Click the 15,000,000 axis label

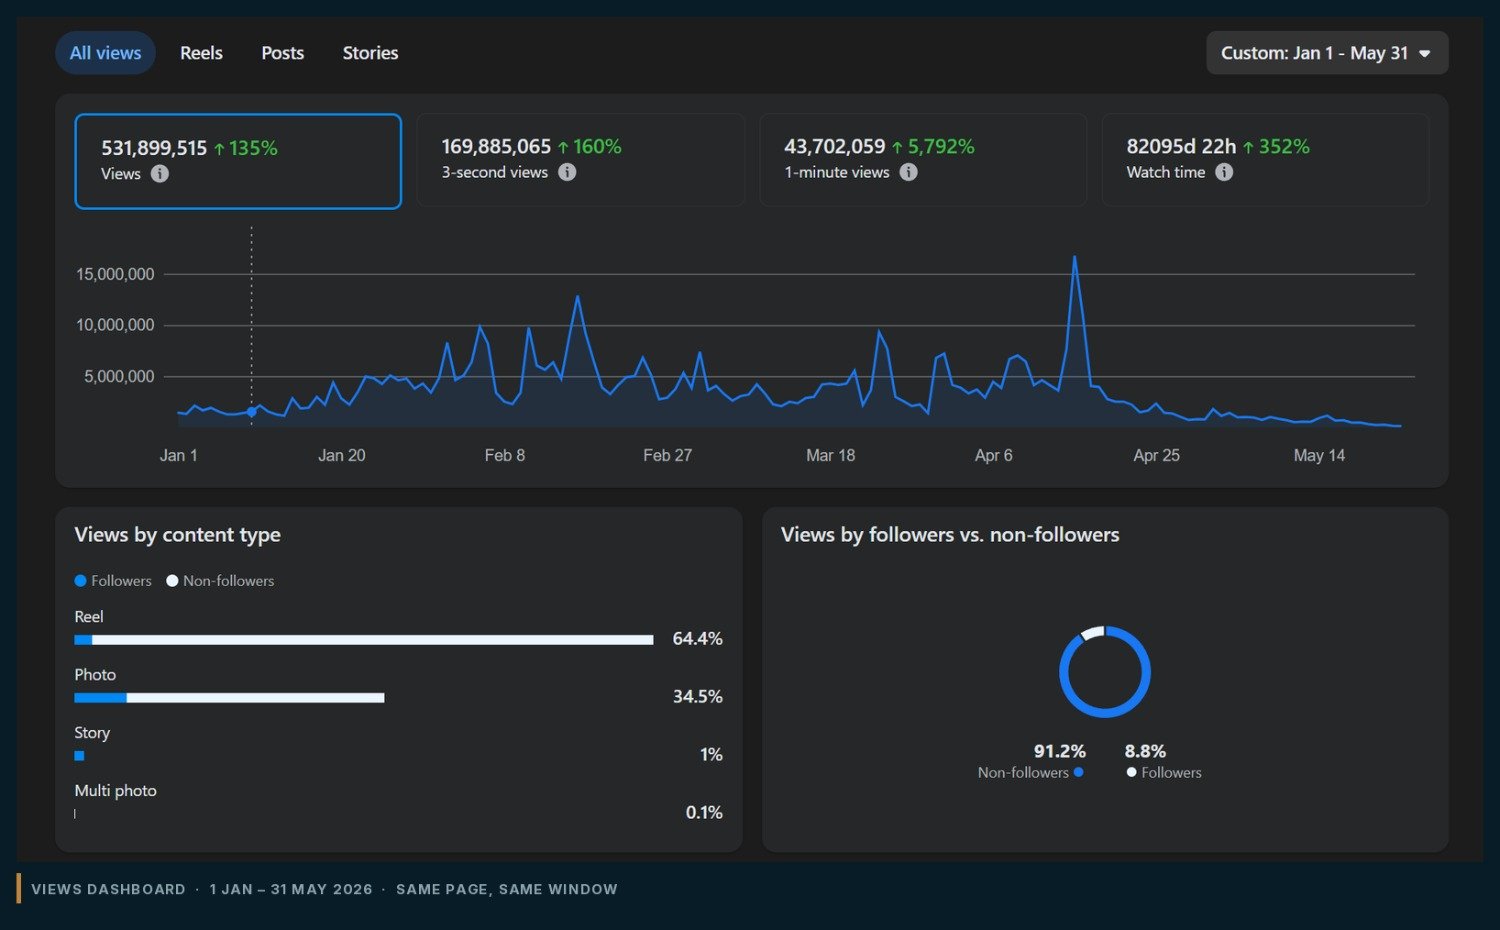pyautogui.click(x=115, y=274)
